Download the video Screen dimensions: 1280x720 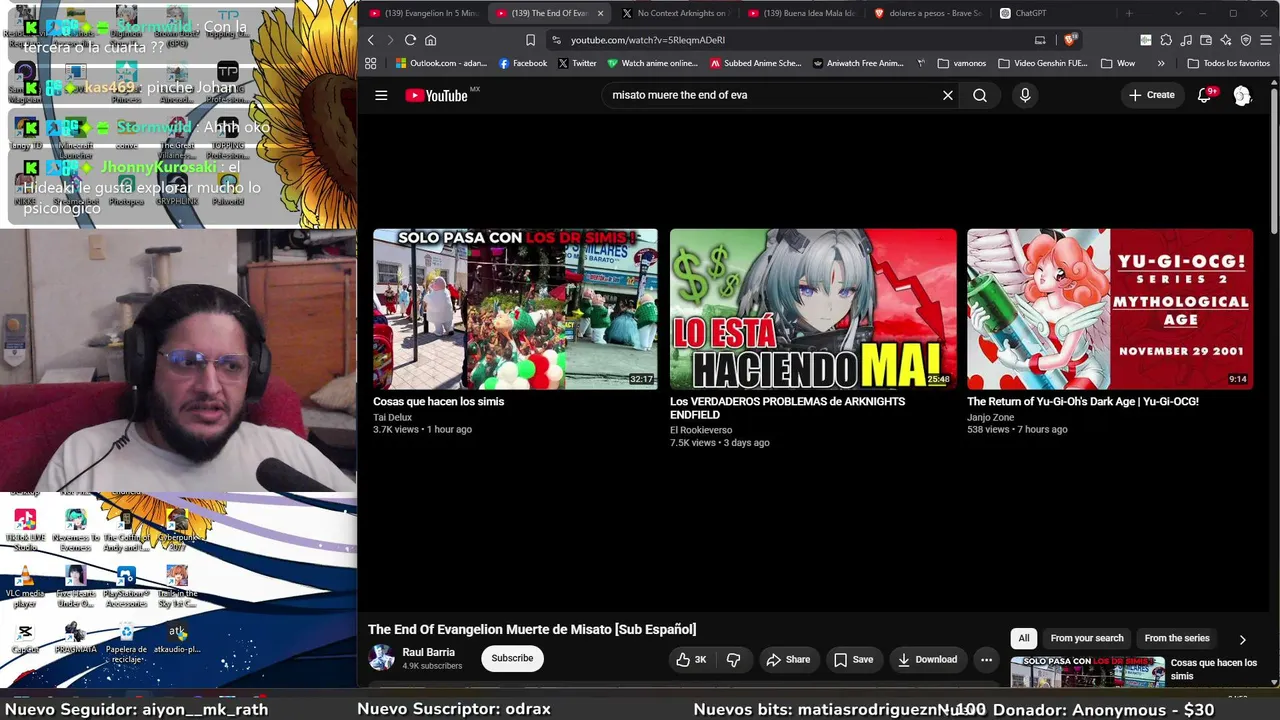(927, 659)
